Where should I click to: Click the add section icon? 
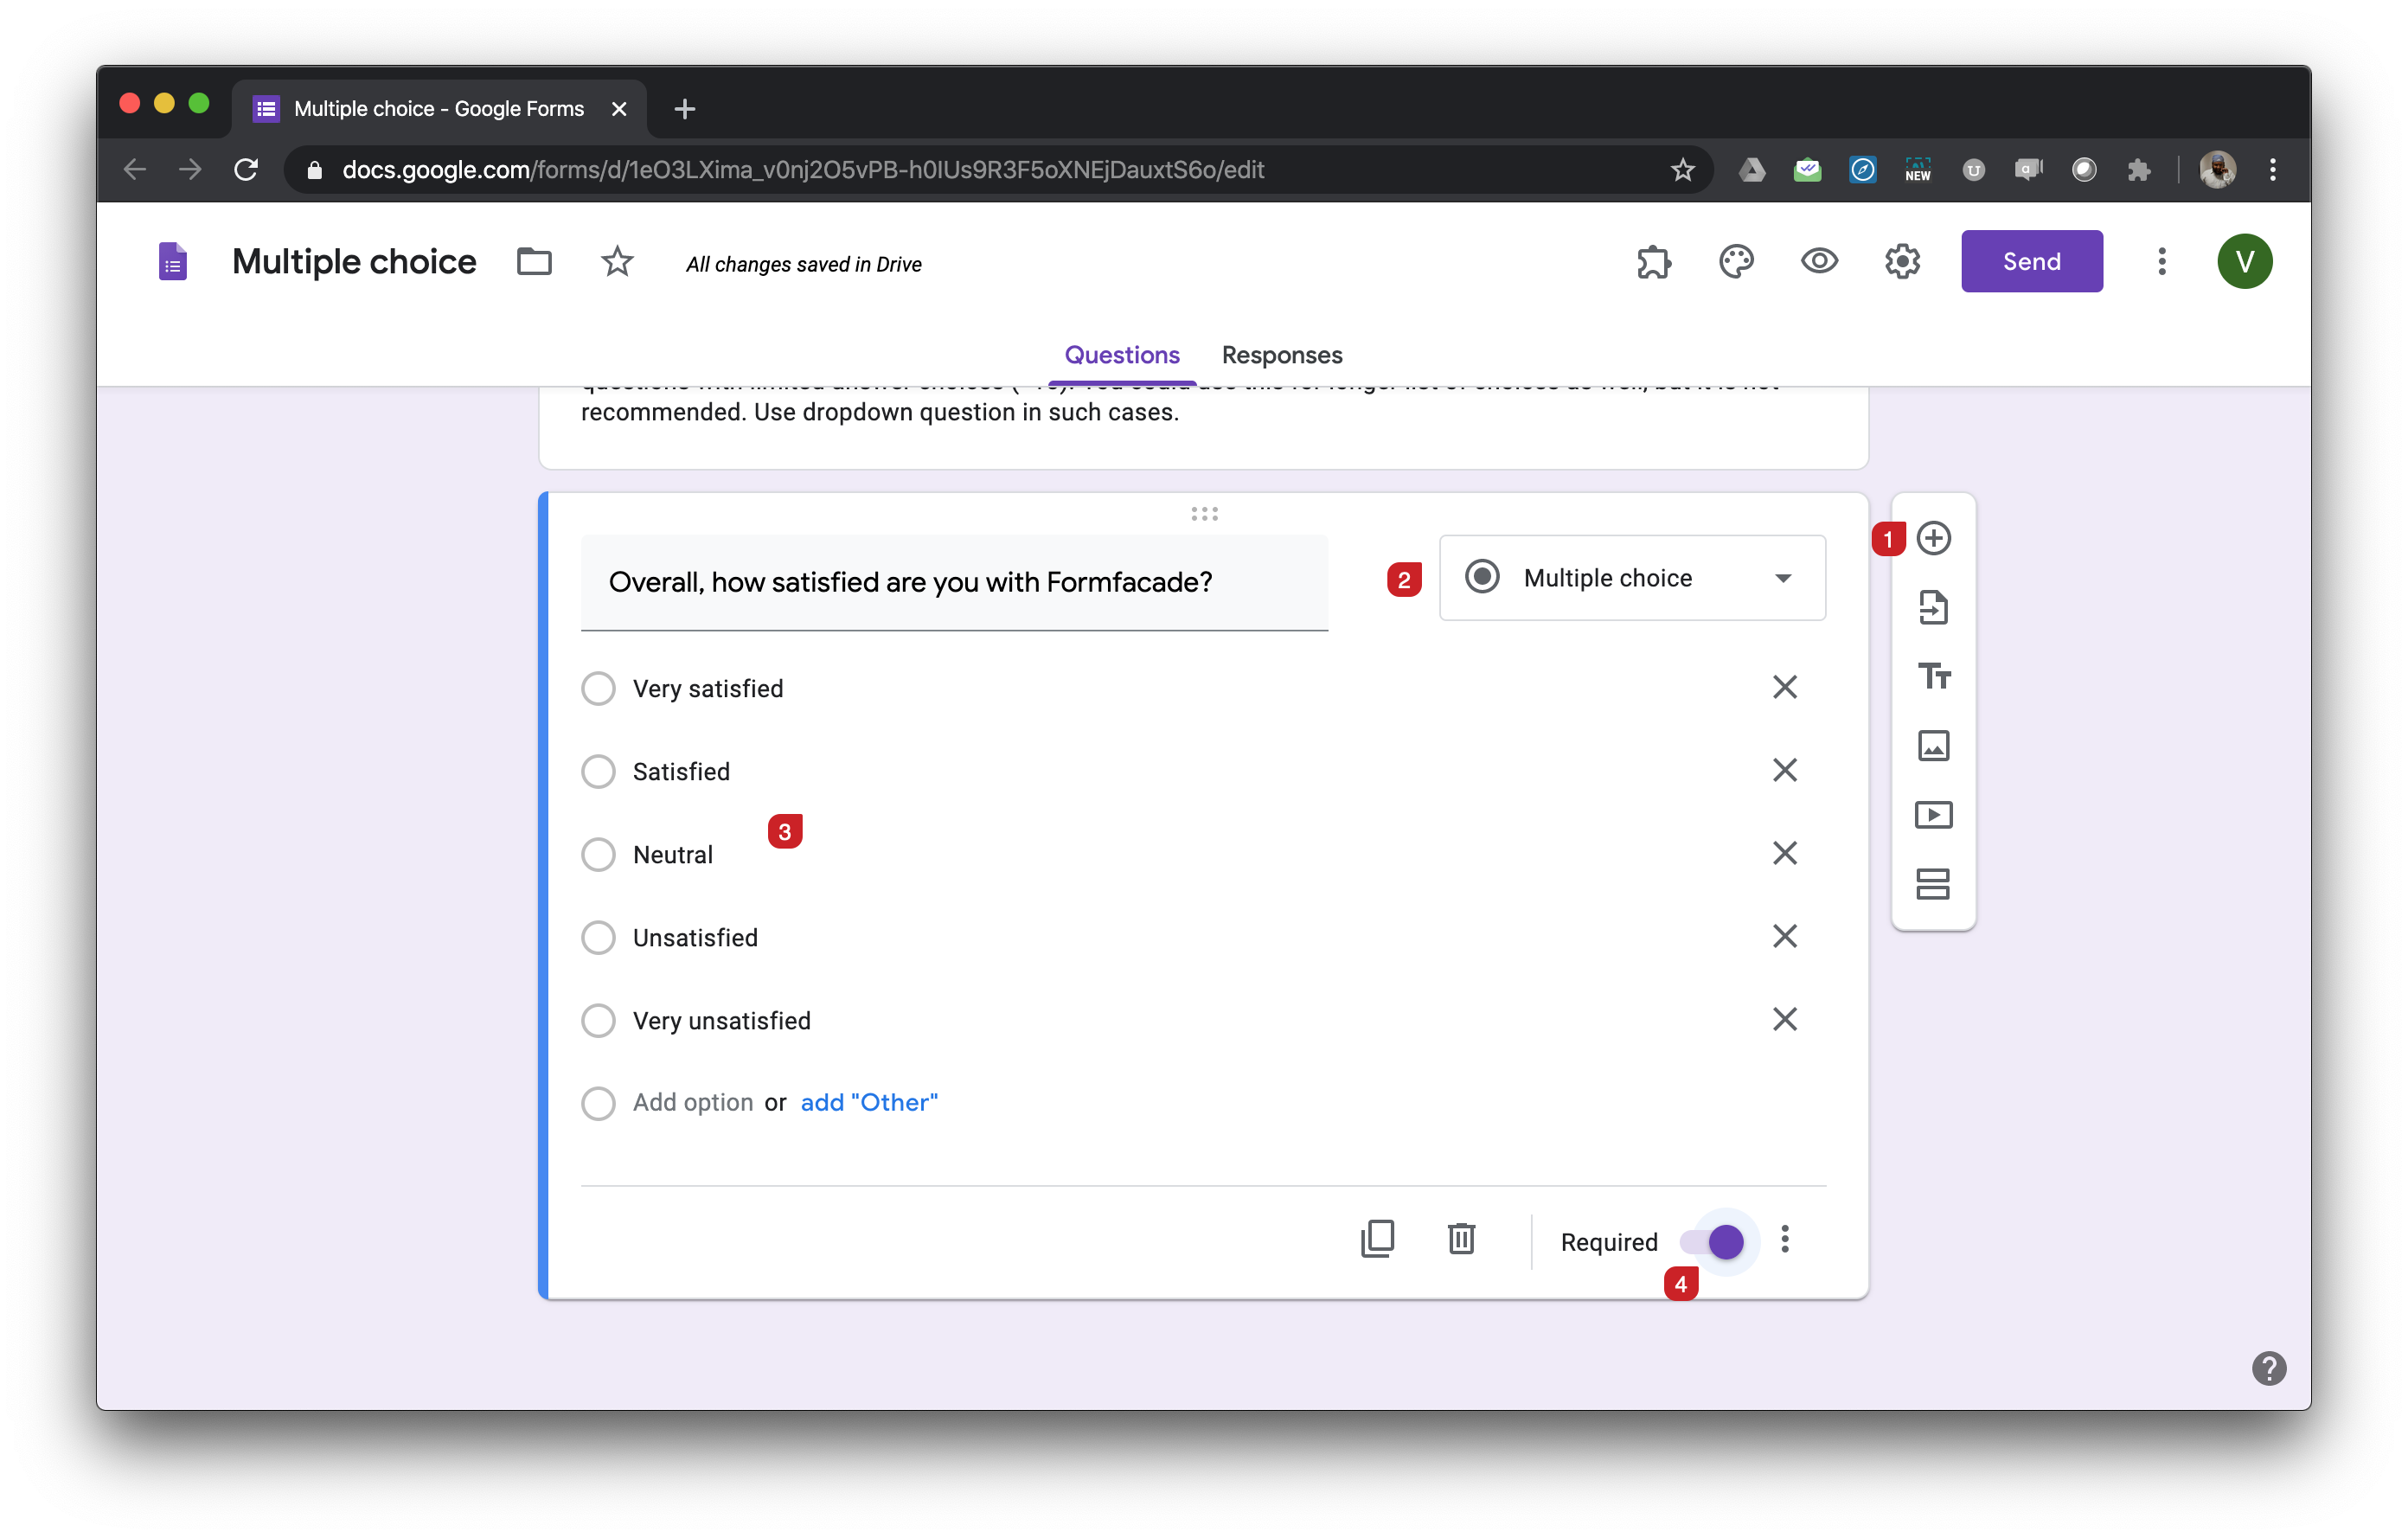click(1931, 883)
